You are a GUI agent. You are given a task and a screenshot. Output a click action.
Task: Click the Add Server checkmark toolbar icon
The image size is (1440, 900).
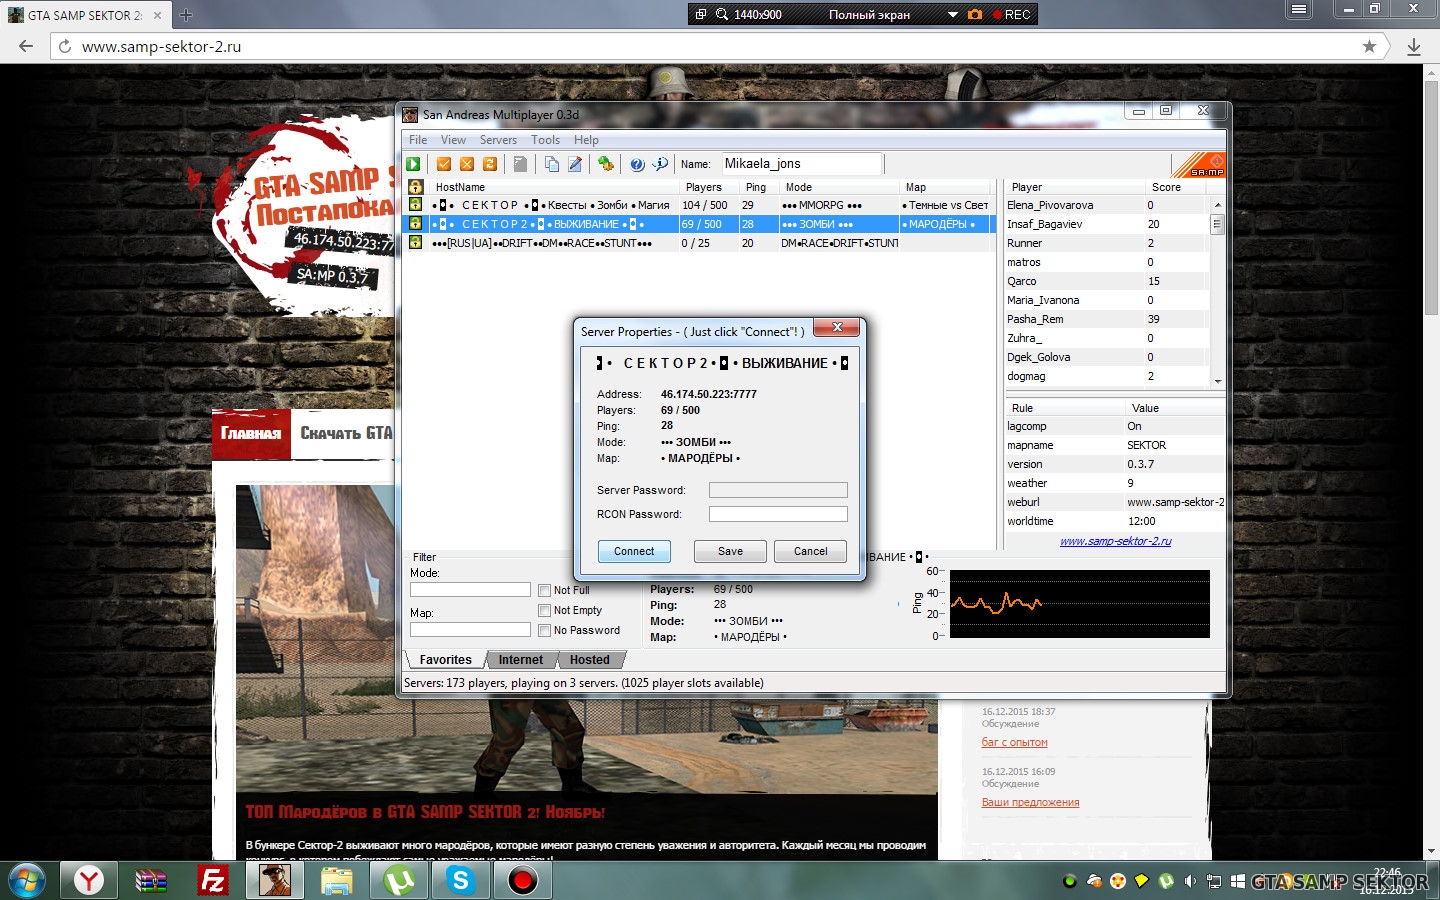[x=444, y=164]
